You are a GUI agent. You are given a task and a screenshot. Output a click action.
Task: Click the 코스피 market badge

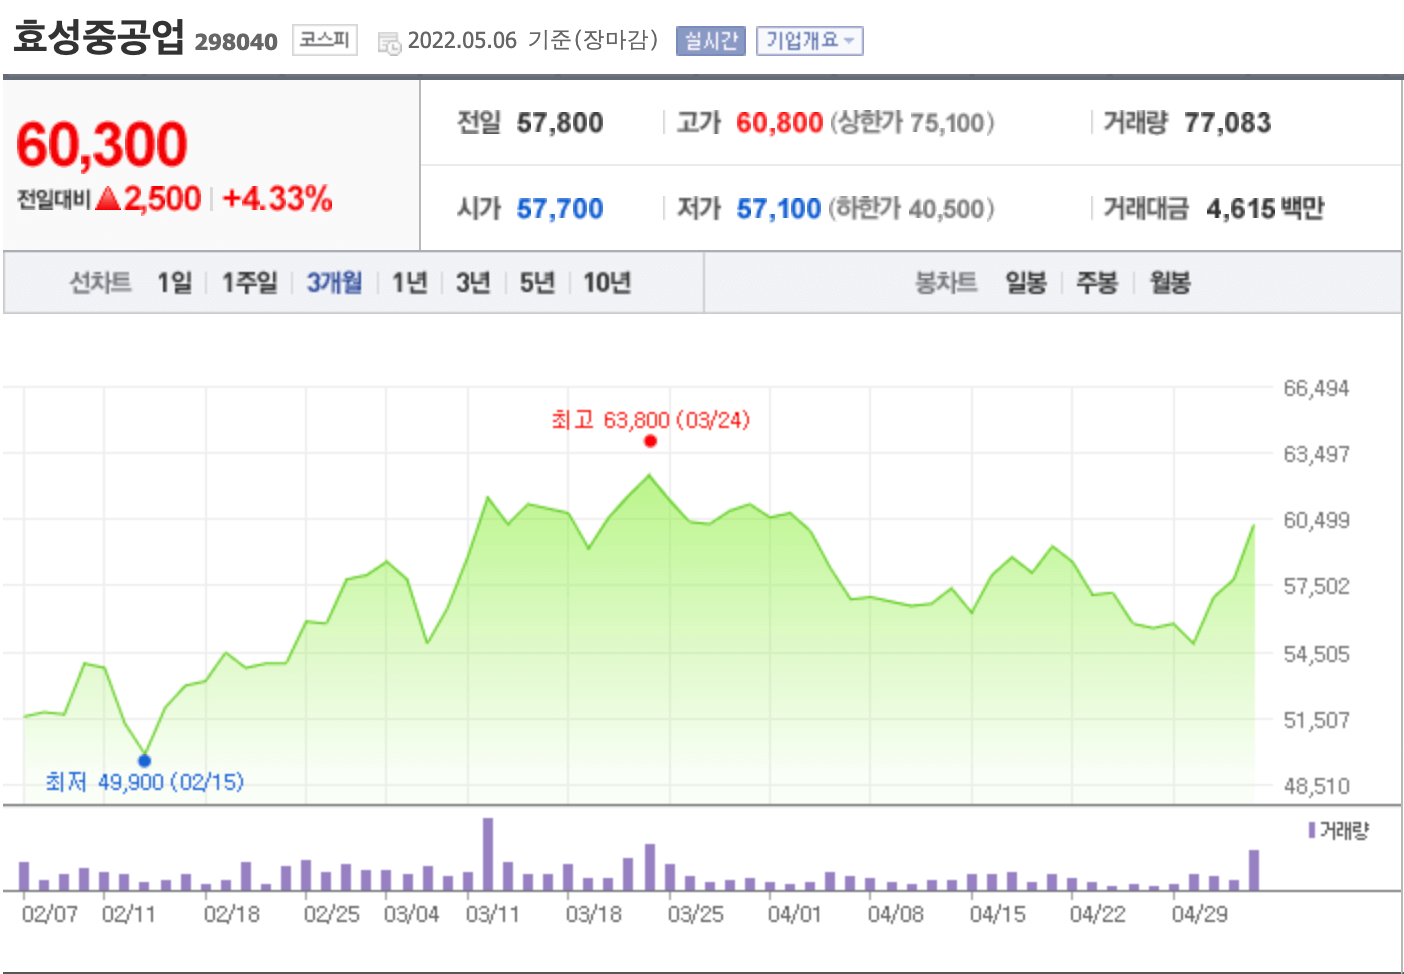324,40
